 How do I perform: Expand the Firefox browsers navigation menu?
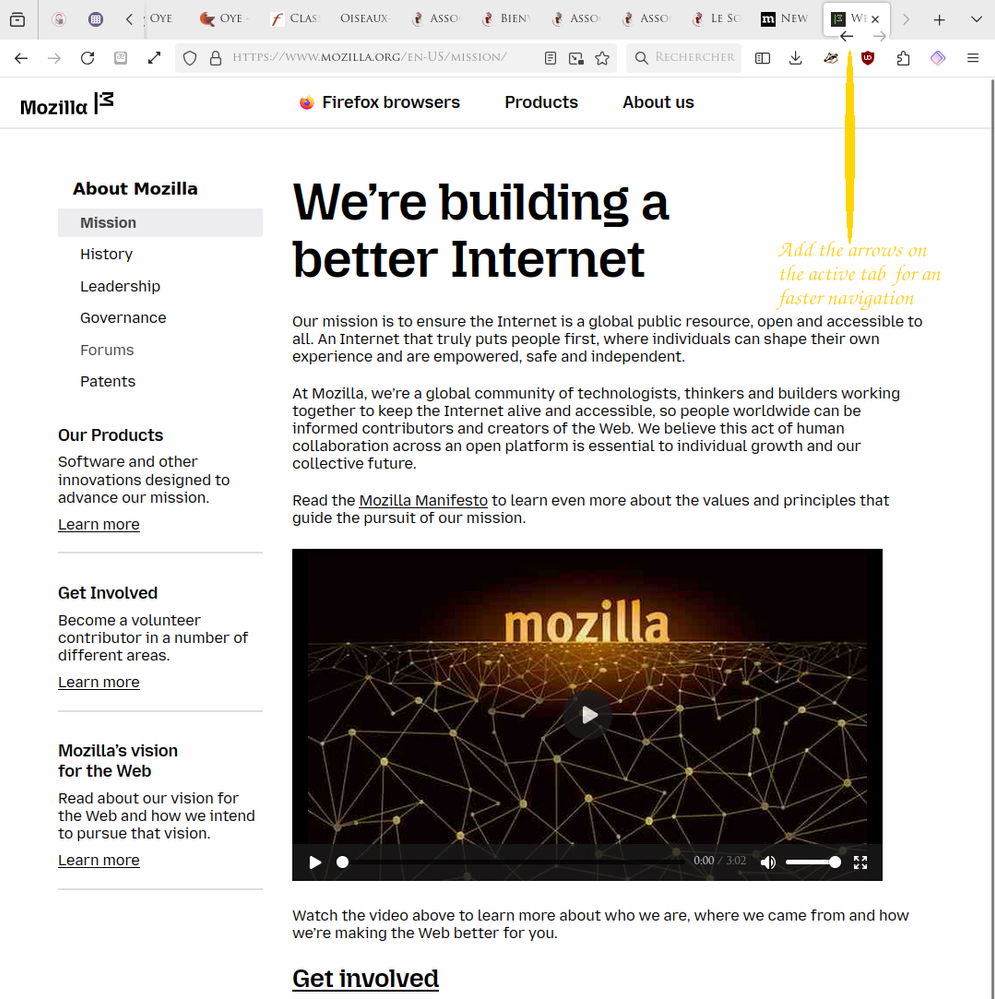[x=379, y=102]
